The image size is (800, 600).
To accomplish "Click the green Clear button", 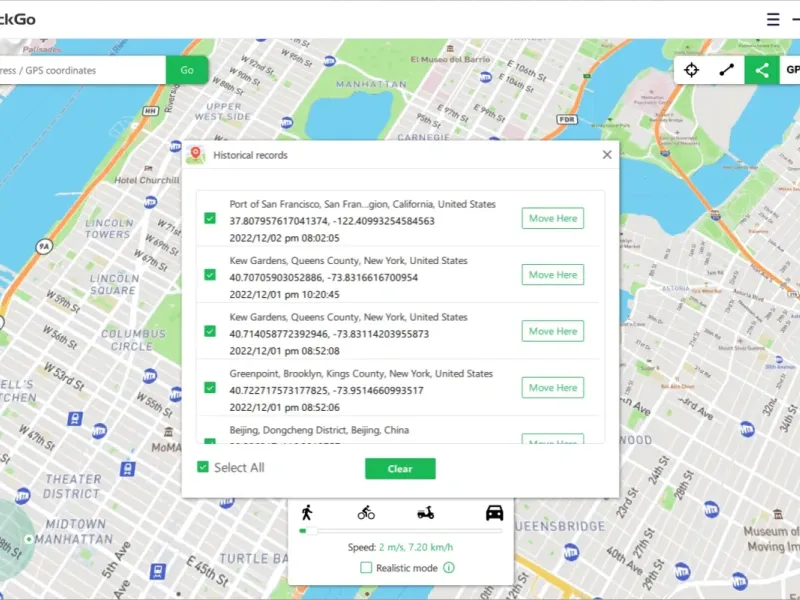I will [400, 468].
